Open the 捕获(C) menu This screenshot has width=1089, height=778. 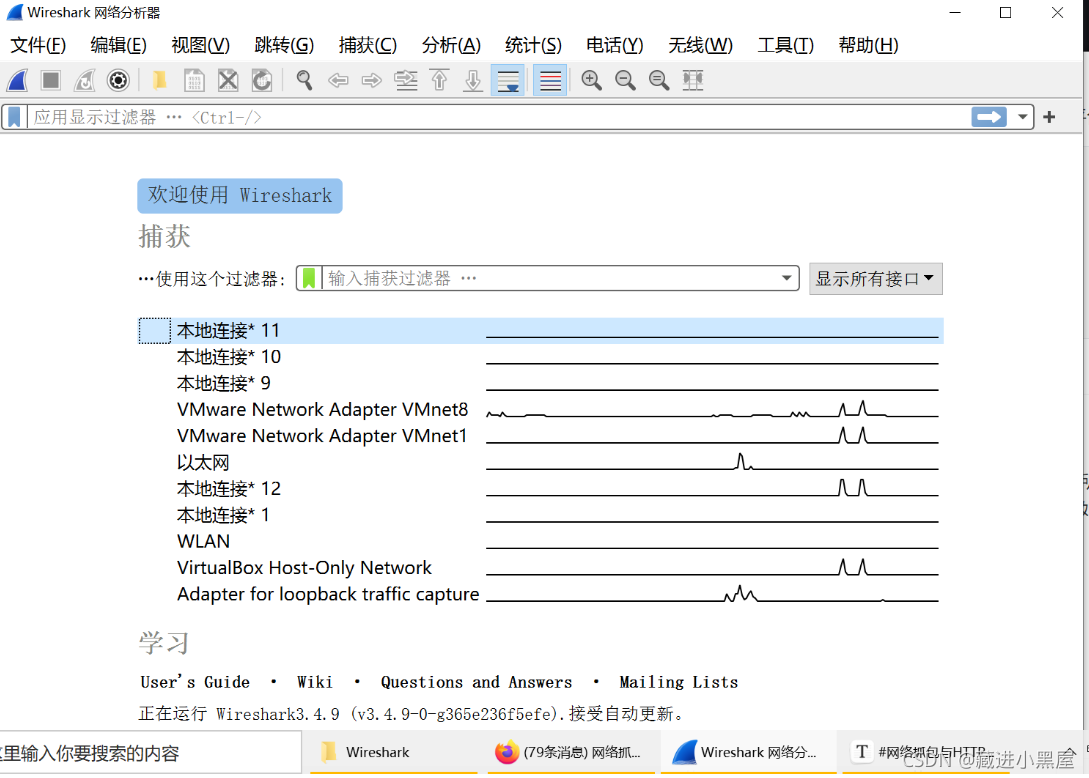pos(368,45)
